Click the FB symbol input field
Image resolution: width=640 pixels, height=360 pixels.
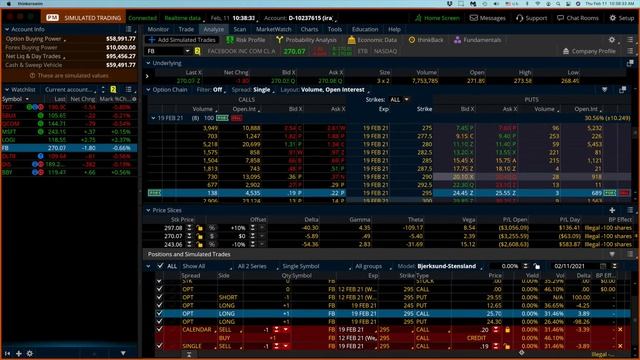(x=165, y=51)
